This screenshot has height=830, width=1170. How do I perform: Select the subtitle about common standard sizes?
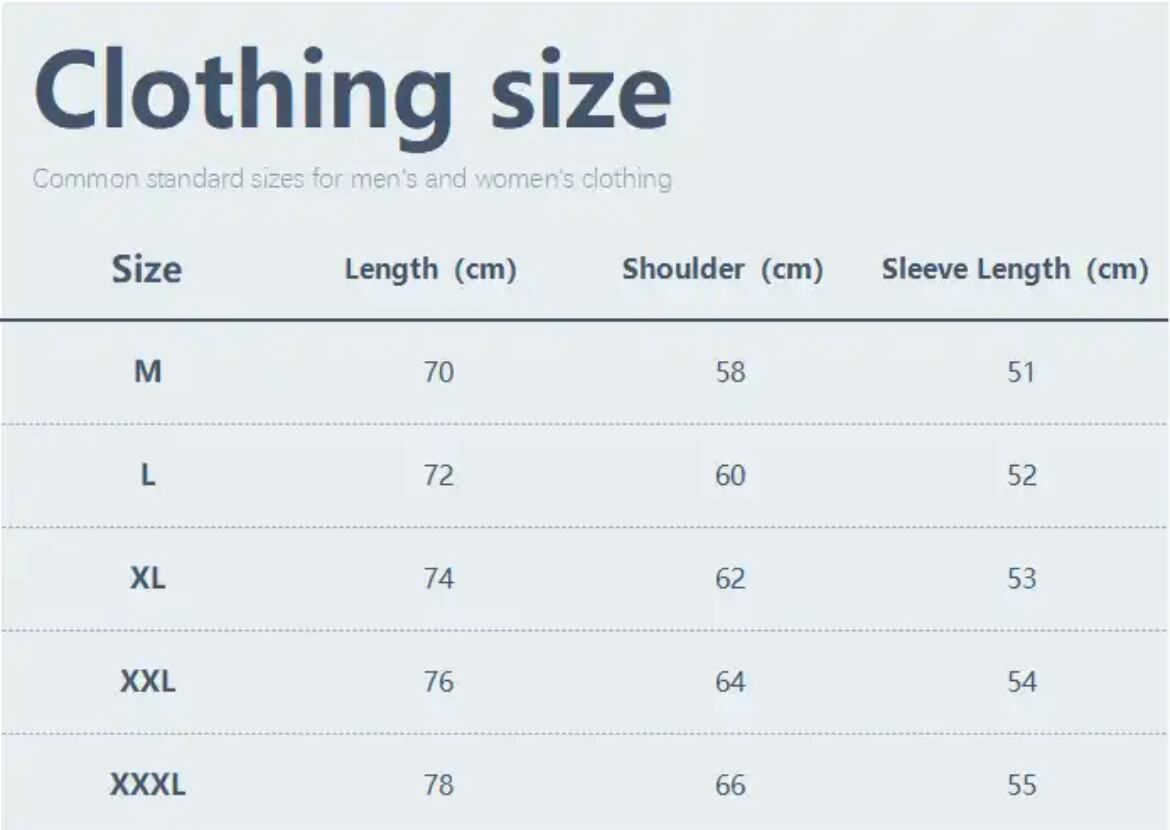(352, 179)
